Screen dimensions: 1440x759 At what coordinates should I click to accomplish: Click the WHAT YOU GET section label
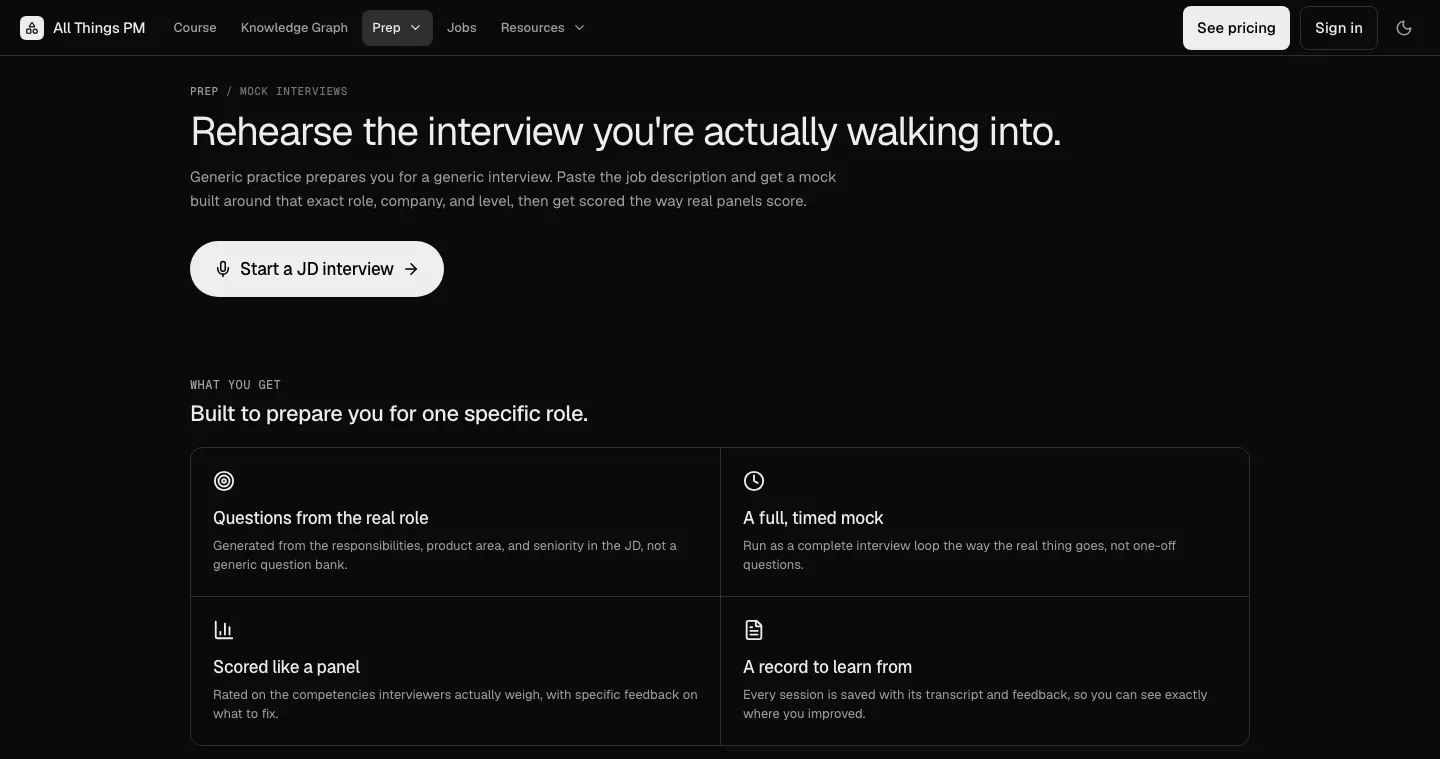[x=235, y=385]
